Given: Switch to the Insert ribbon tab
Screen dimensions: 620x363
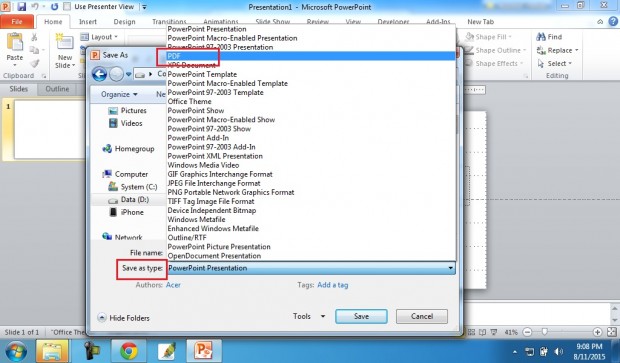Looking at the screenshot, I should tap(88, 22).
